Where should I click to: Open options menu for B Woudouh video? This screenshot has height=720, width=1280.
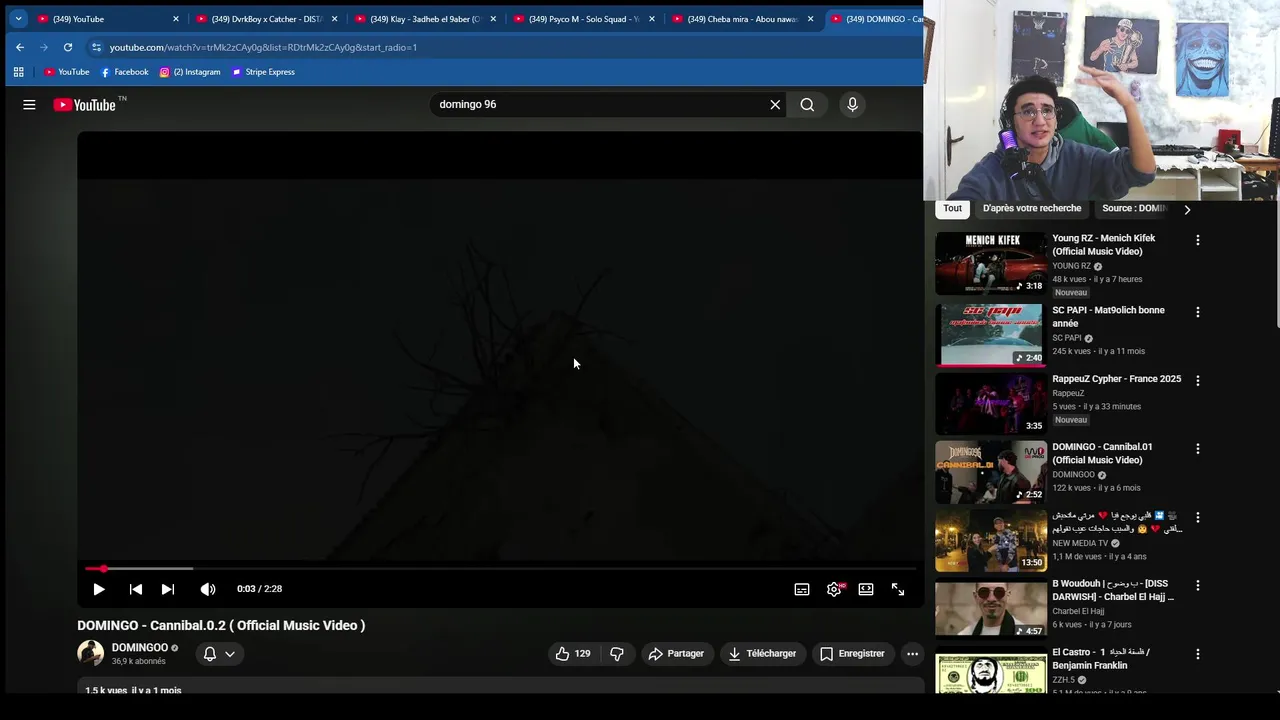[1198, 585]
